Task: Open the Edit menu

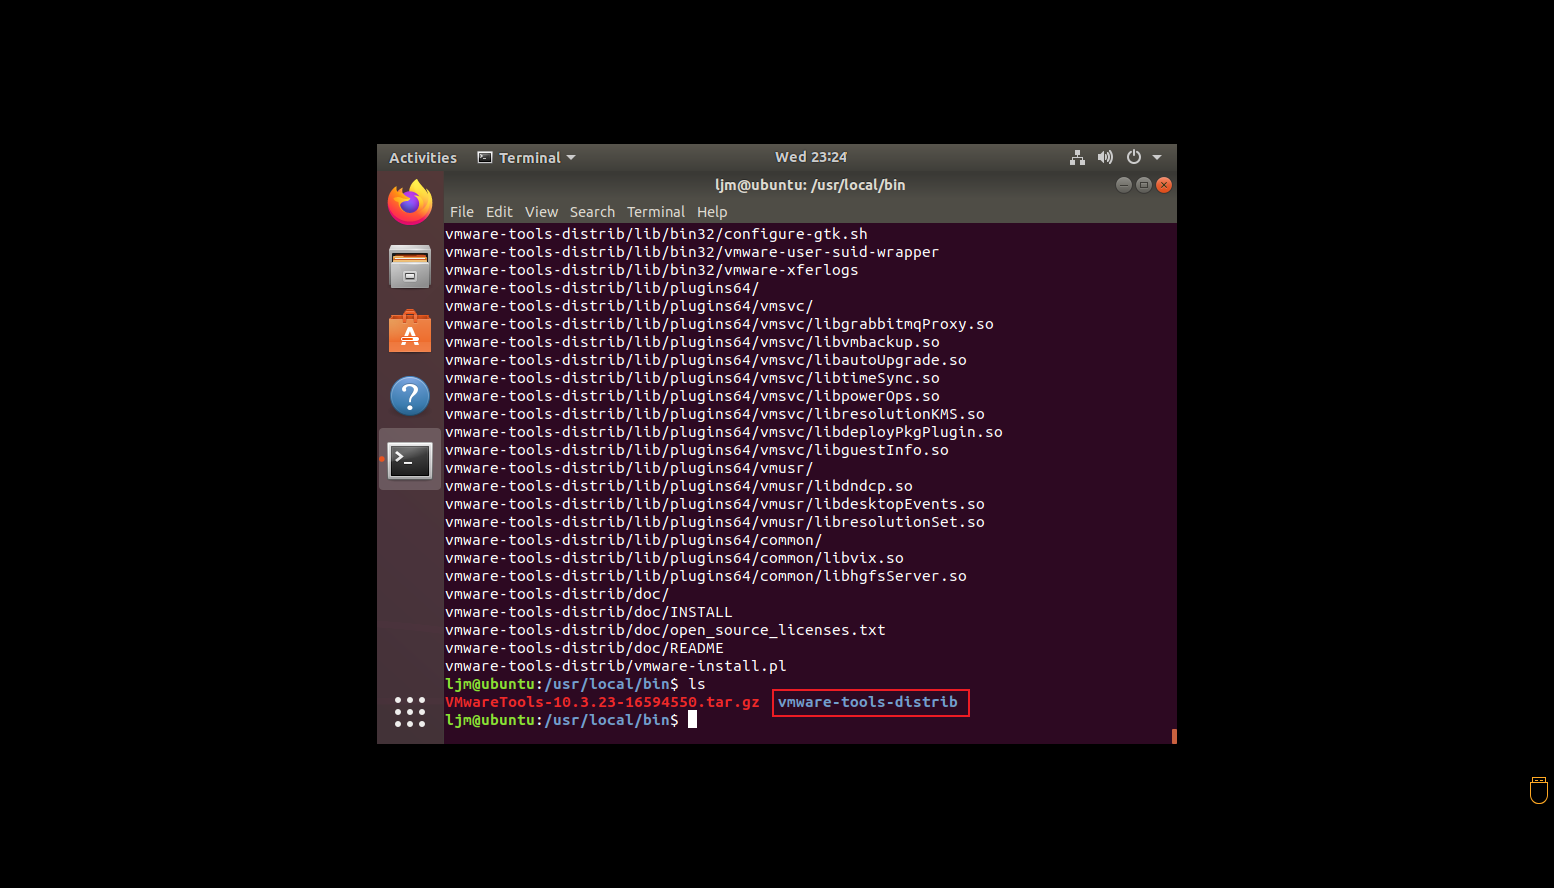Action: point(499,212)
